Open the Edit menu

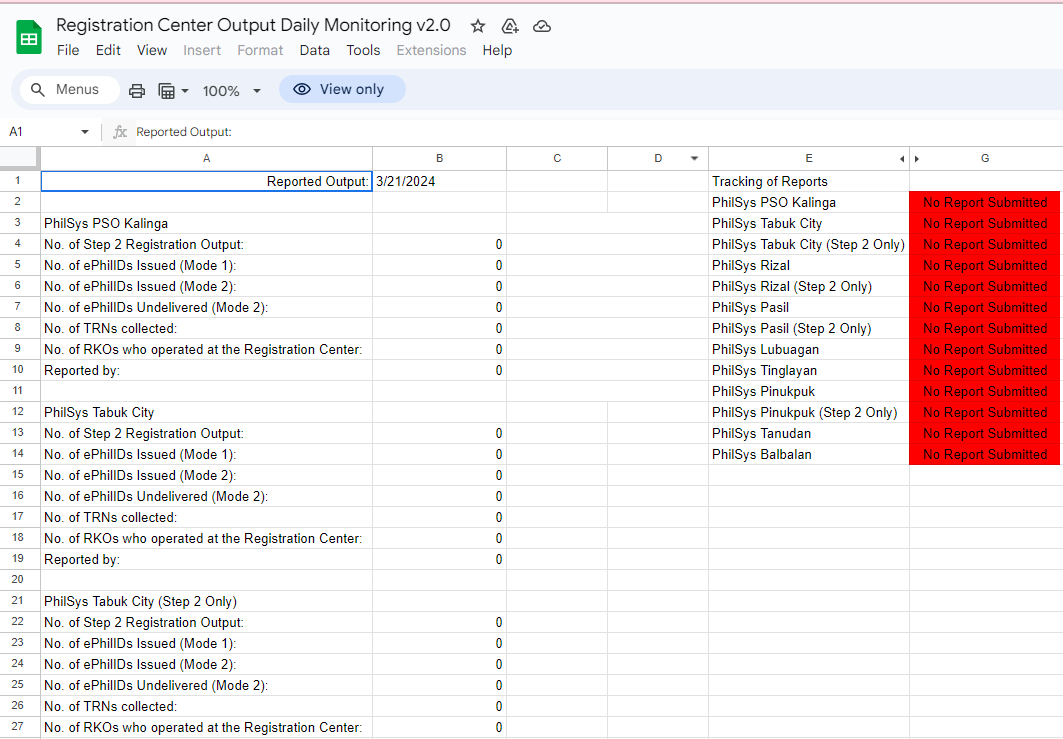[108, 50]
